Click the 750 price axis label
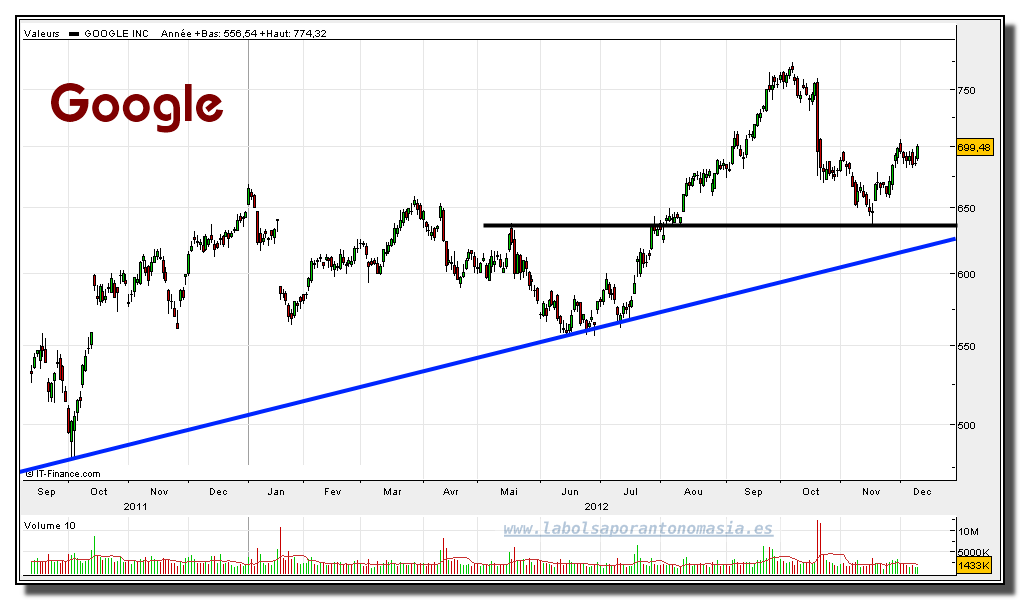The width and height of the screenshot is (1020, 600). (x=966, y=90)
